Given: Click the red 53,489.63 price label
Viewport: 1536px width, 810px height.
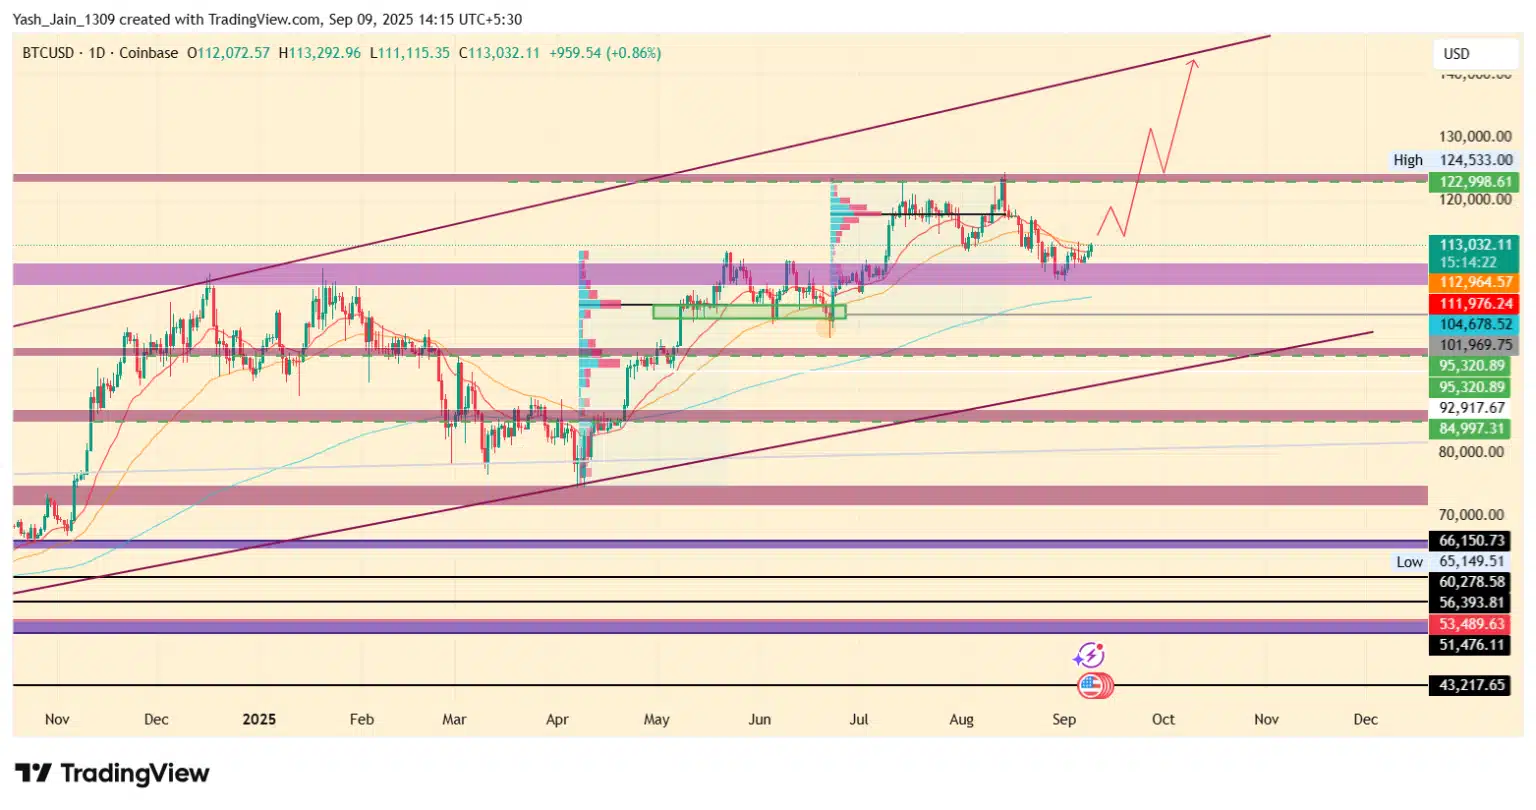Looking at the screenshot, I should [1470, 624].
